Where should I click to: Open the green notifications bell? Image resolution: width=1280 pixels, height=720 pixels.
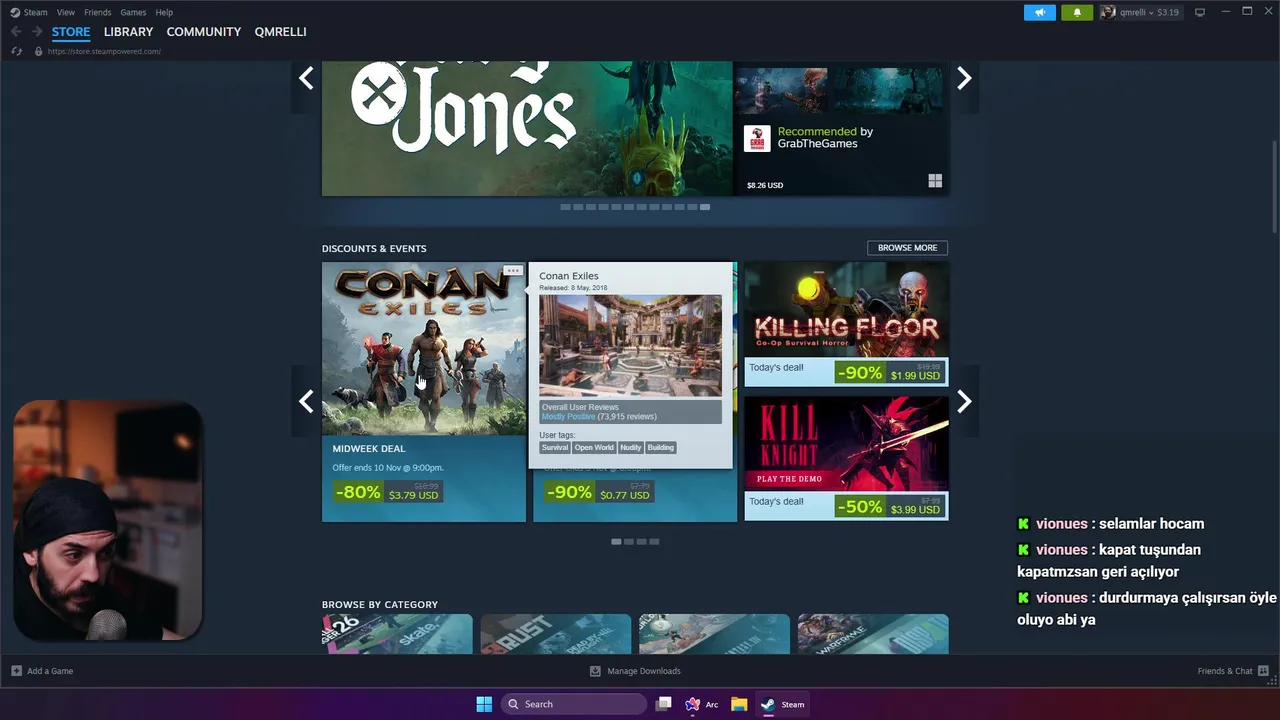[x=1077, y=12]
